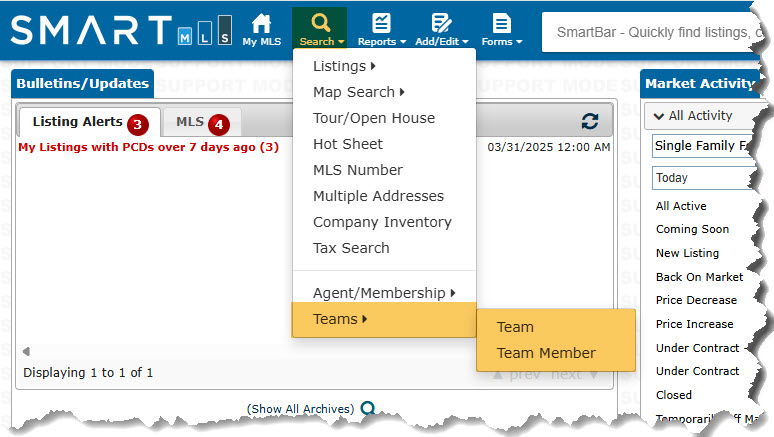Choose Team Member in the submenu
774x437 pixels.
click(x=546, y=353)
